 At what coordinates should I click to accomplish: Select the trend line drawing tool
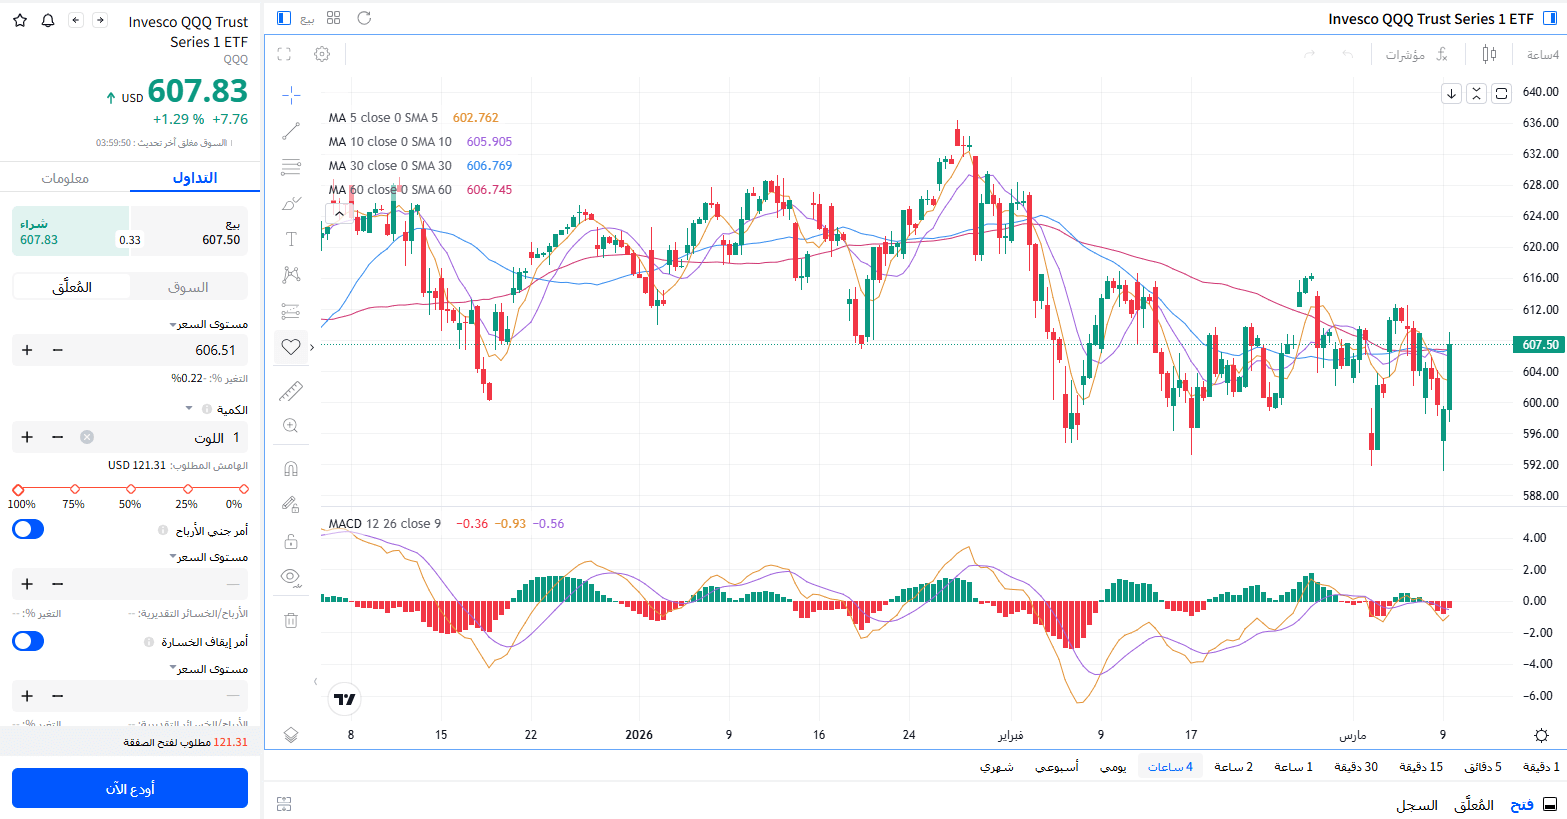coord(291,131)
